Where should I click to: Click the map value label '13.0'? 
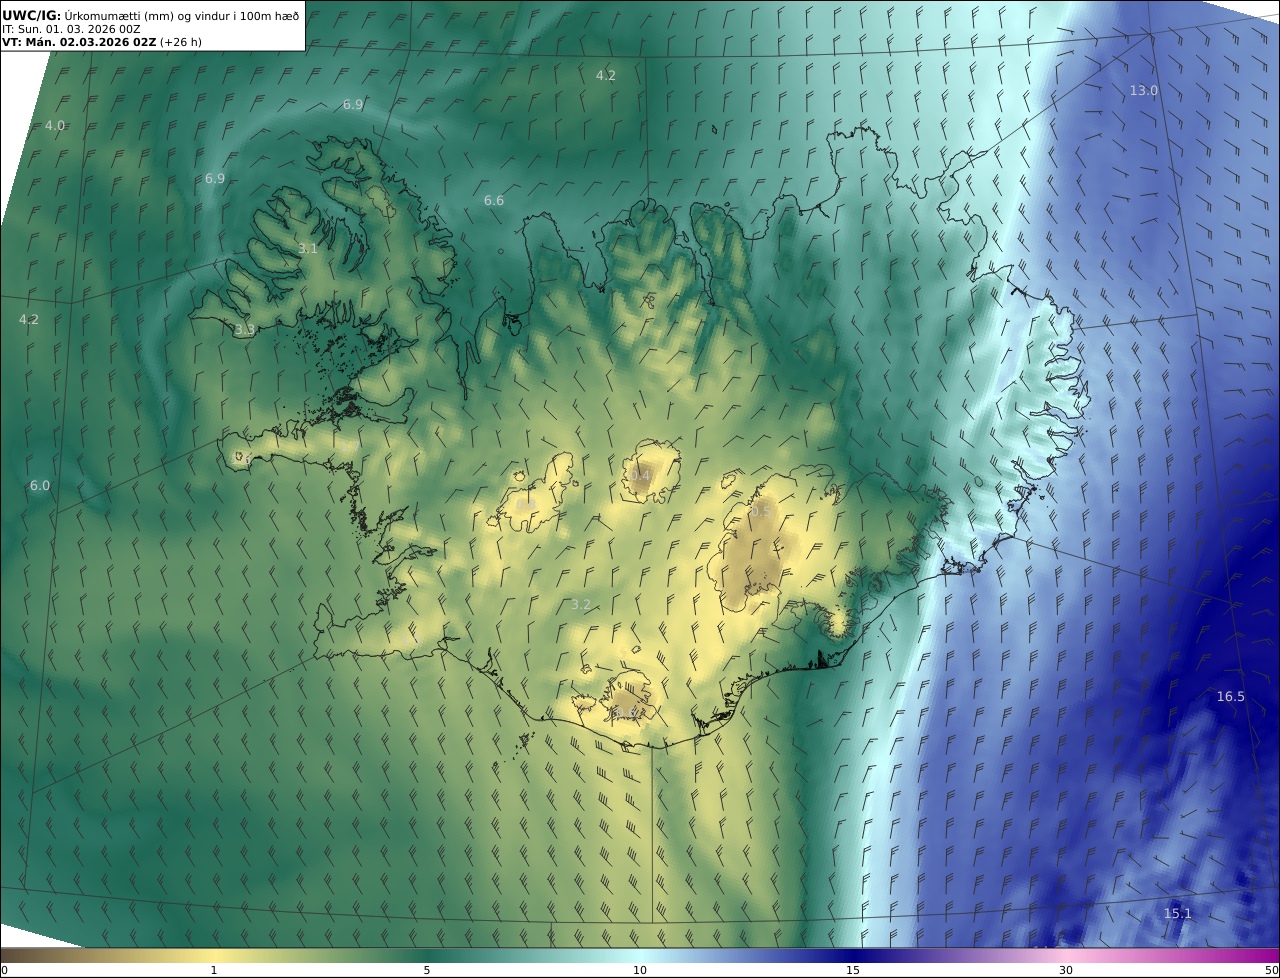point(1143,91)
